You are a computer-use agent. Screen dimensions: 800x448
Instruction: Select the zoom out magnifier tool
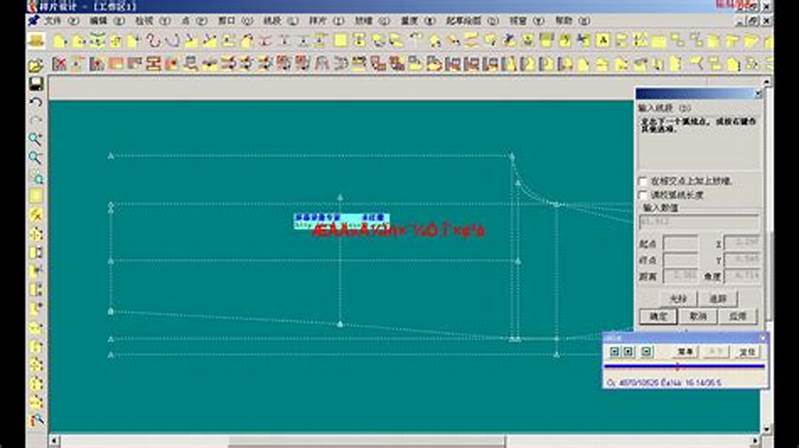35,158
